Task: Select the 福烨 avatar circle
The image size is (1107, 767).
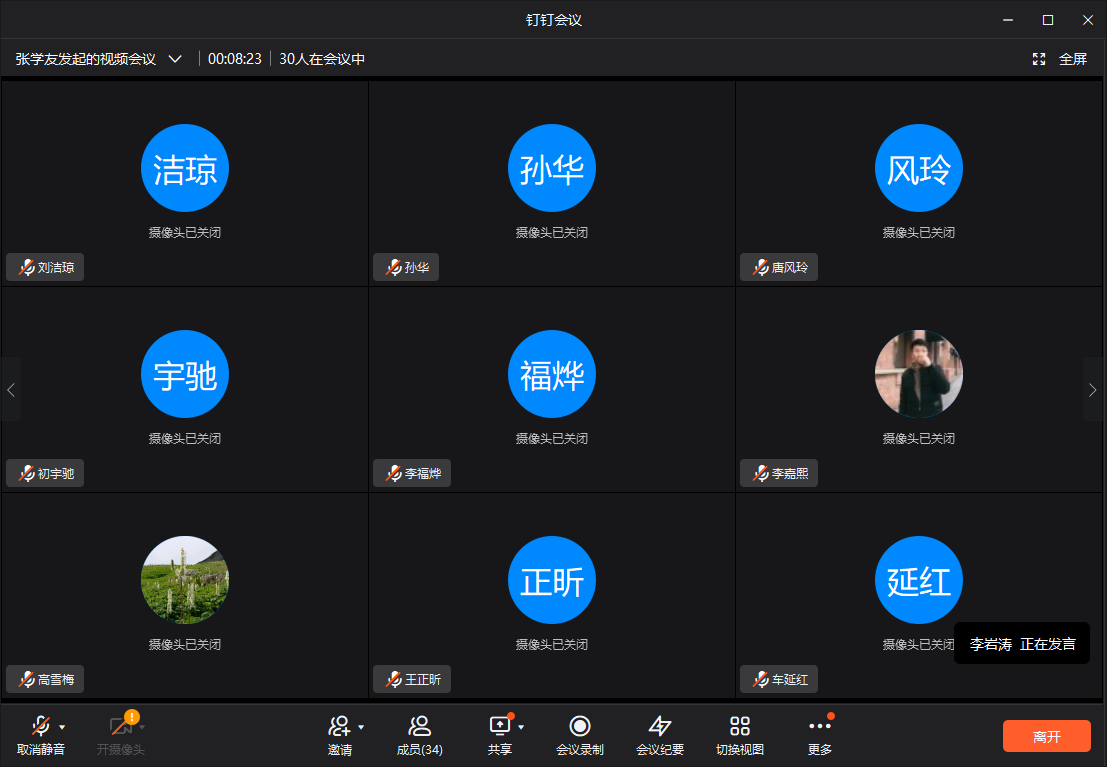Action: pyautogui.click(x=552, y=374)
